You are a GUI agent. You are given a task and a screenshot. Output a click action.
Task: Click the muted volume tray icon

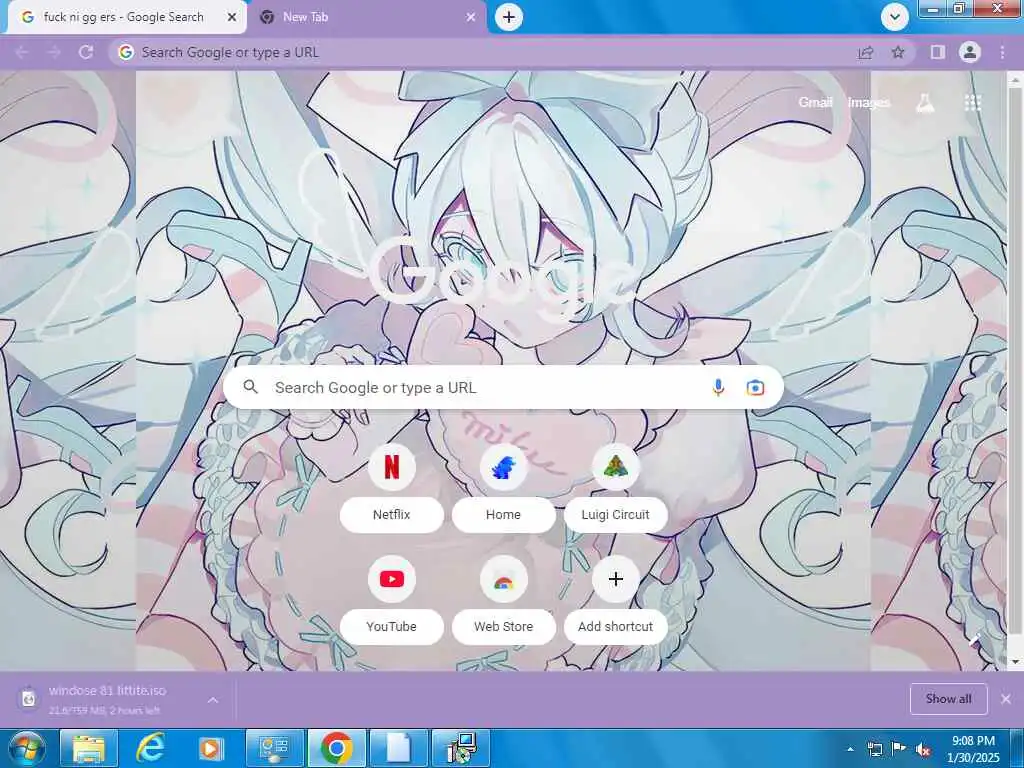[923, 749]
